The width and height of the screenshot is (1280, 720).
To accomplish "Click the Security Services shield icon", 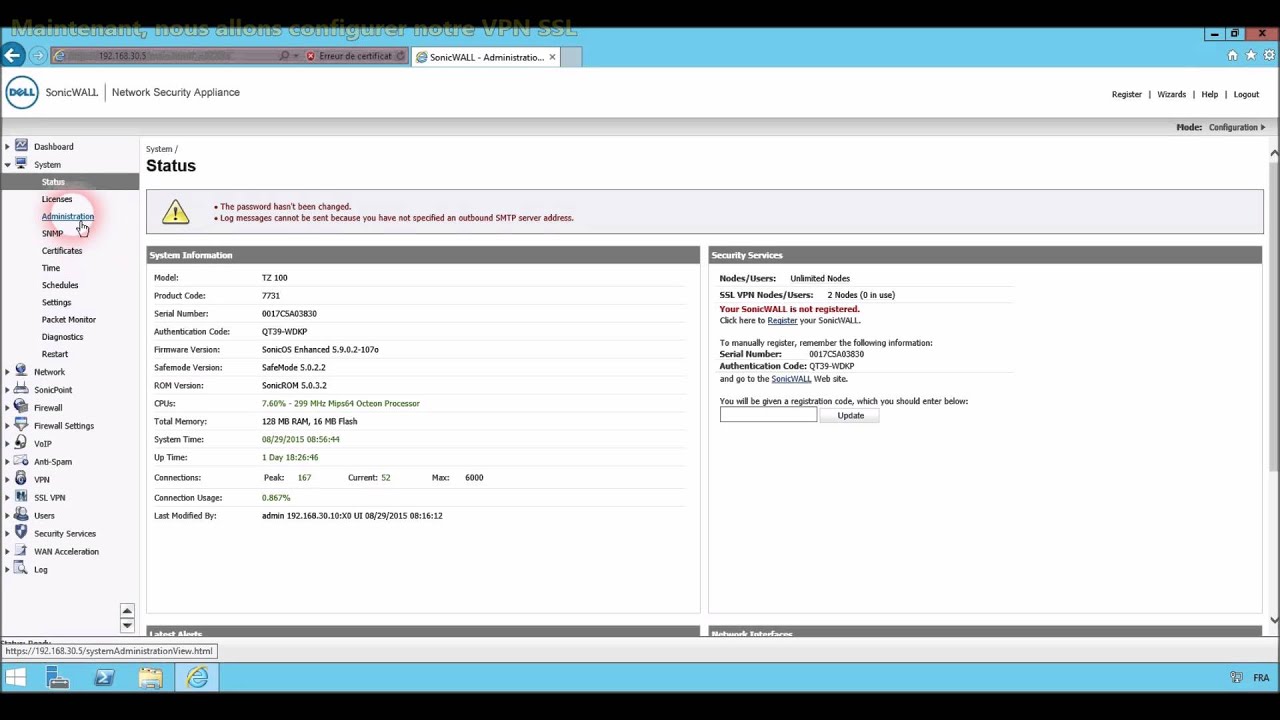I will pos(21,533).
